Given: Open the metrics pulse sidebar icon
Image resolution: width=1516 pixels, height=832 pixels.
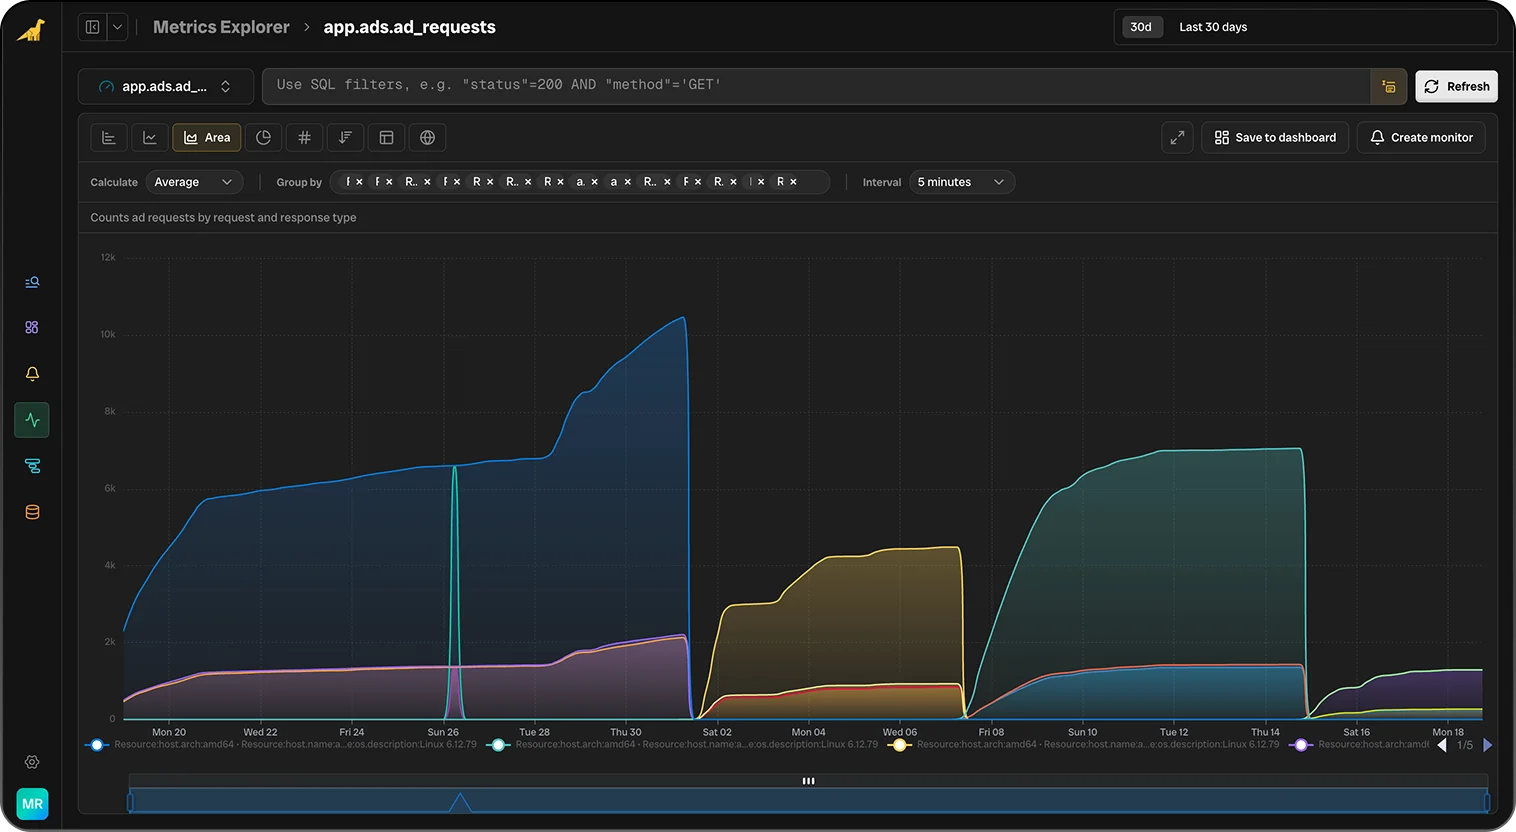Looking at the screenshot, I should 32,420.
